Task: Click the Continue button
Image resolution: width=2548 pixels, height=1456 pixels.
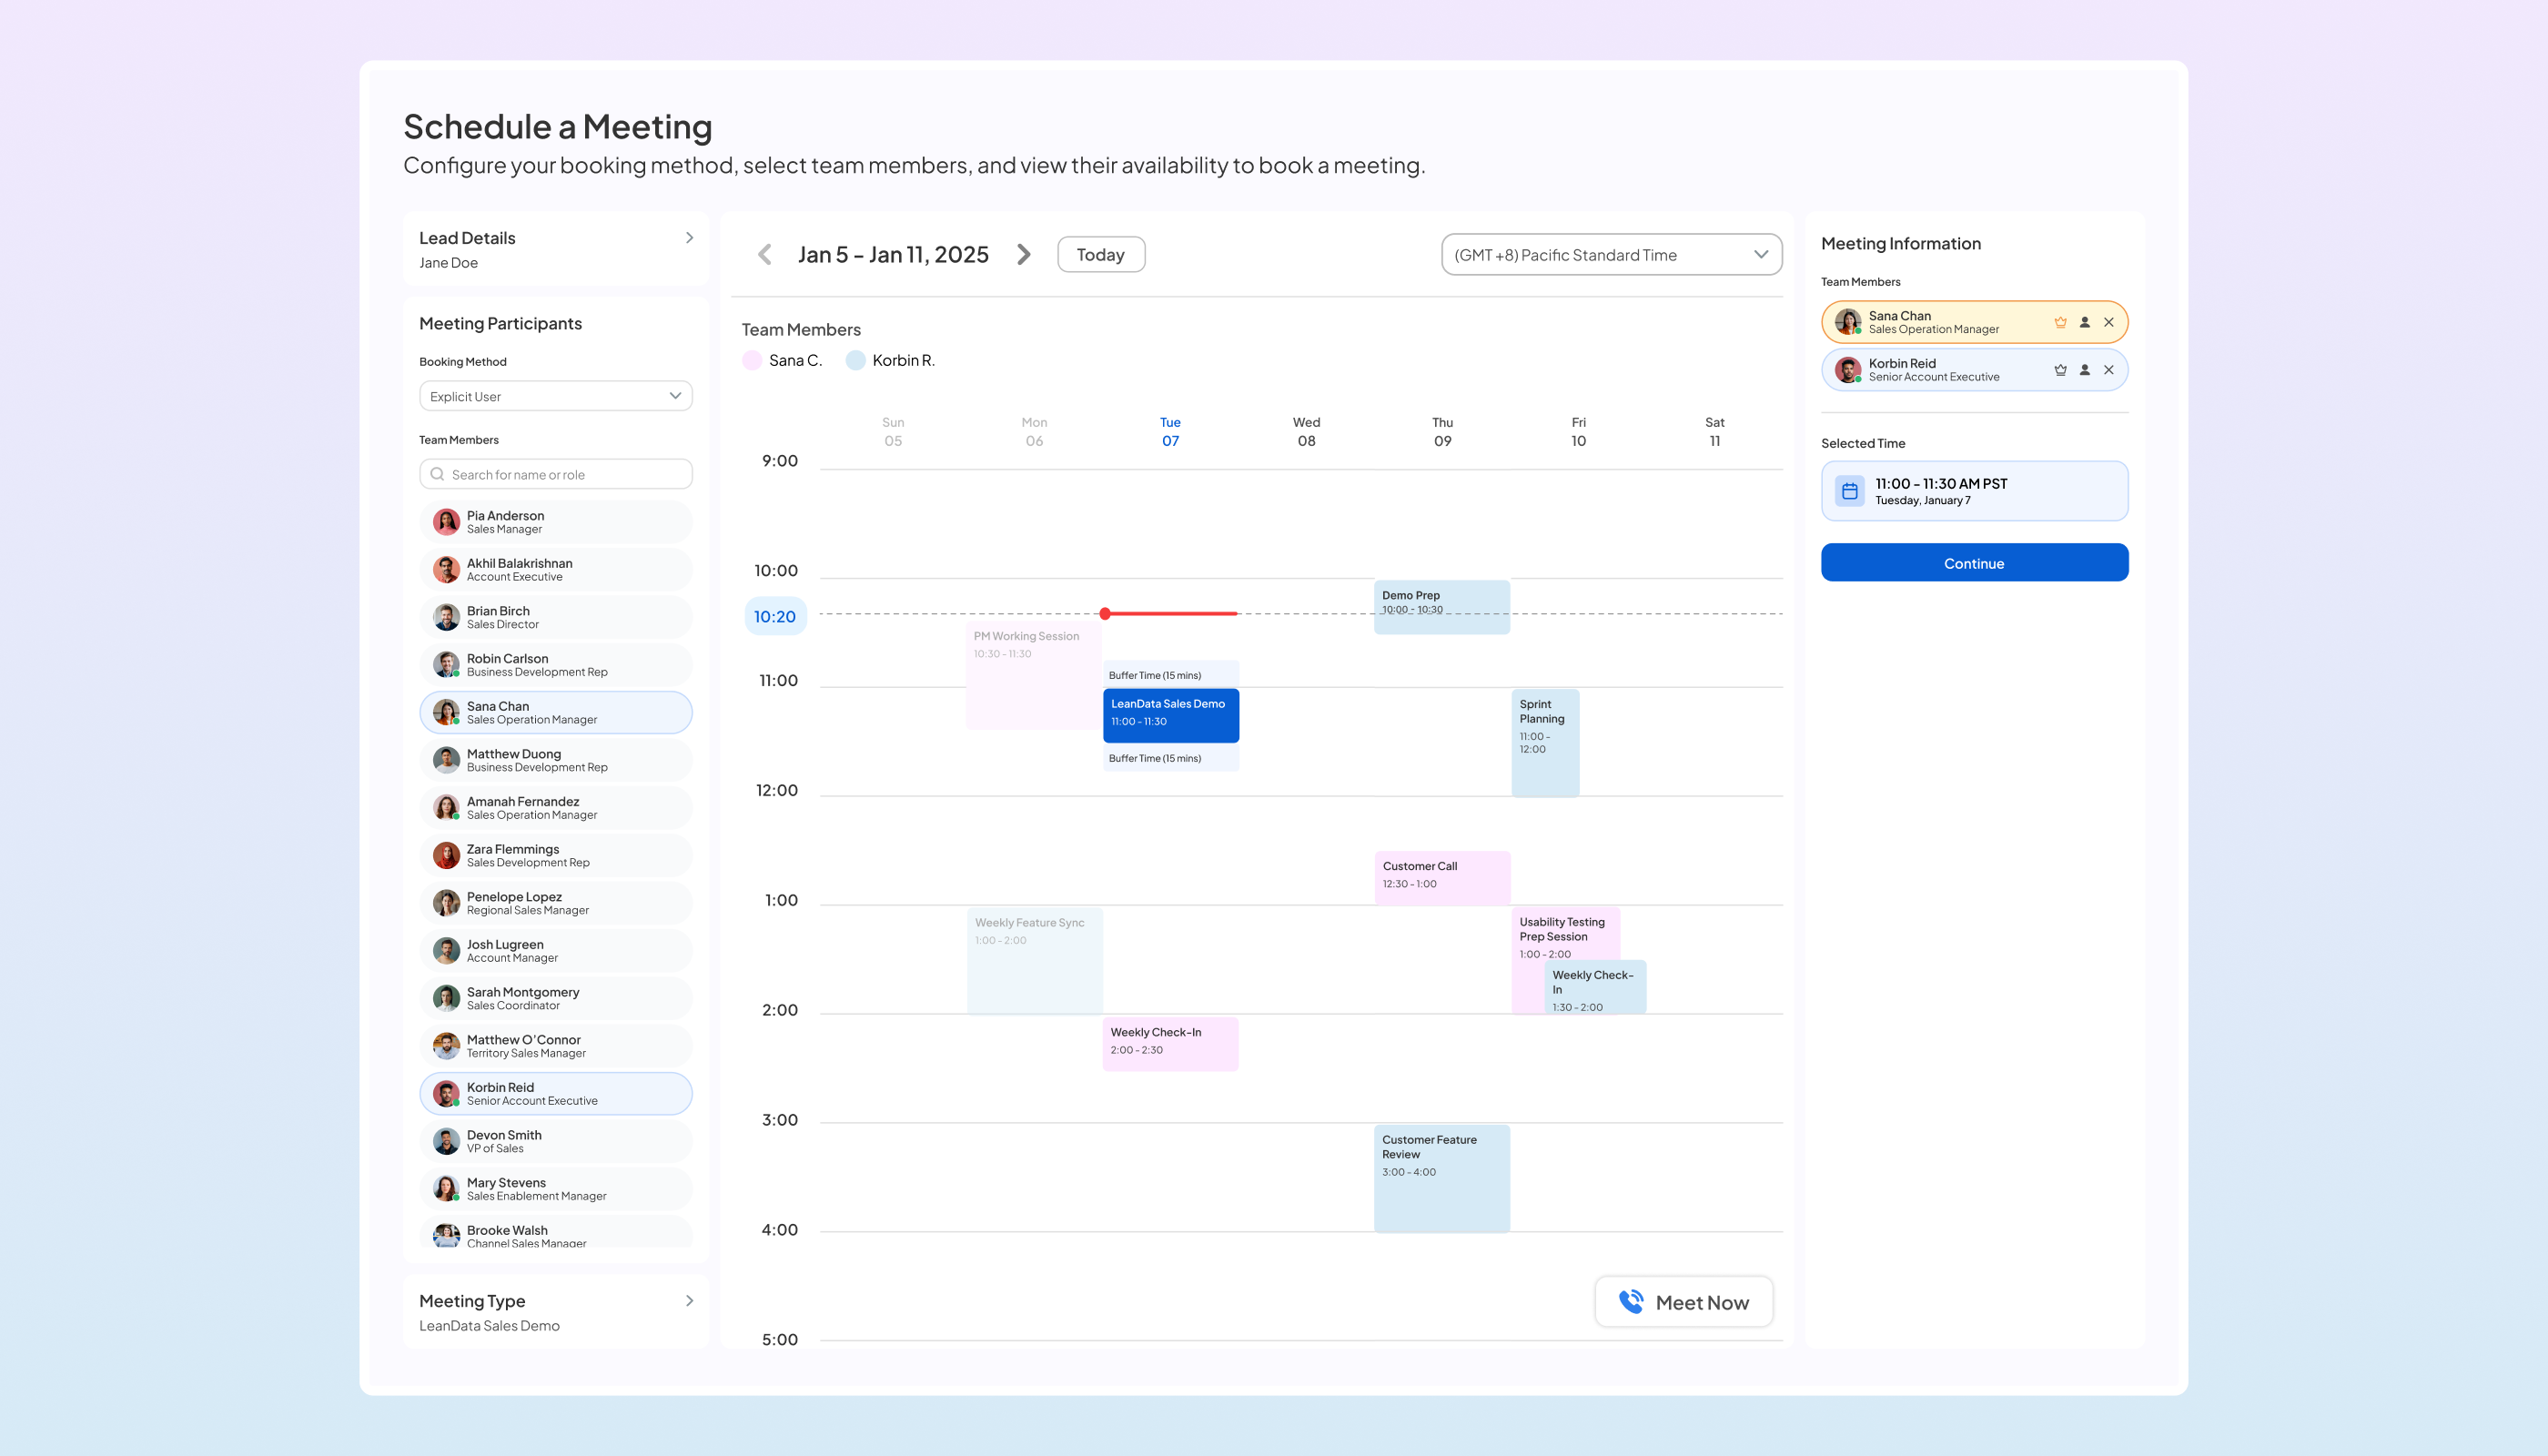Action: (1974, 563)
